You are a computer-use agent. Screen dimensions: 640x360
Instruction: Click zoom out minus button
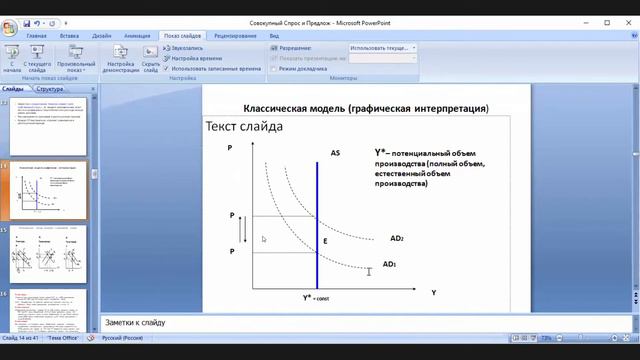(560, 338)
